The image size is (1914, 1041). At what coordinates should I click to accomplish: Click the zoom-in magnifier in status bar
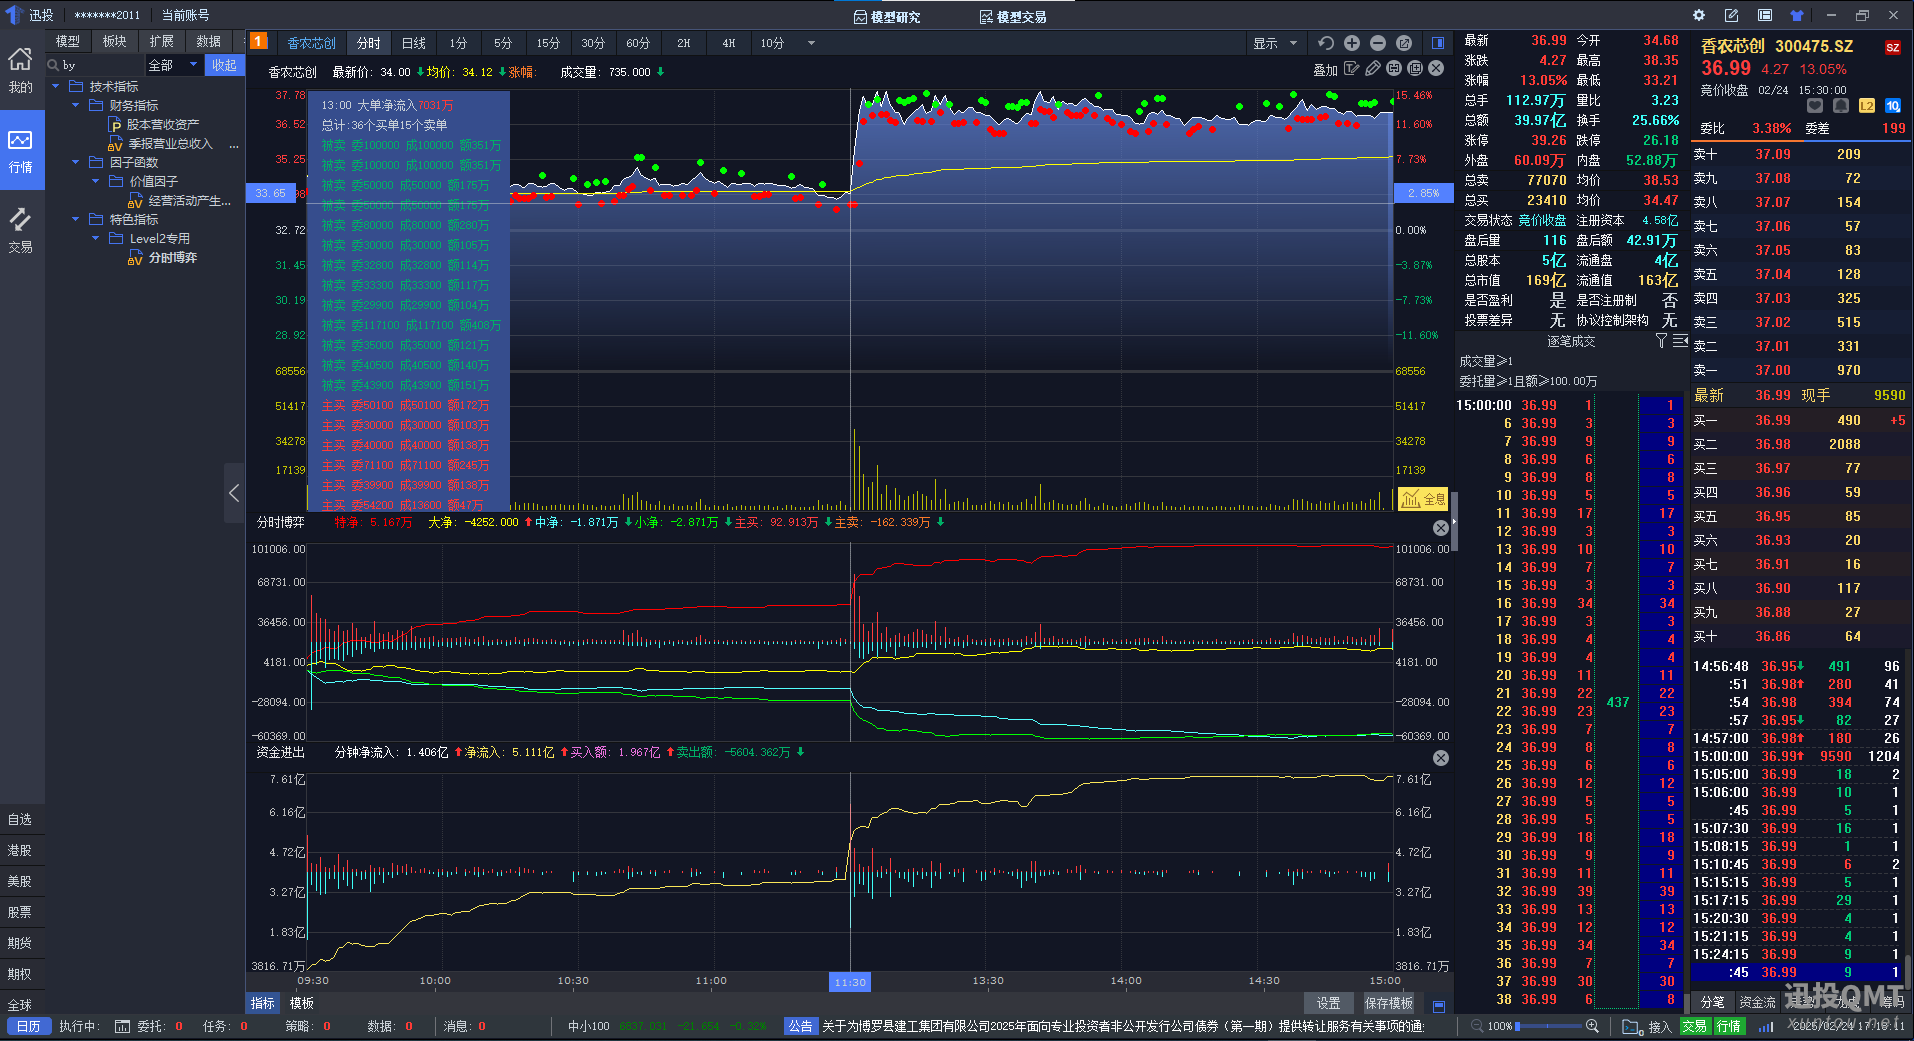pyautogui.click(x=1593, y=1026)
